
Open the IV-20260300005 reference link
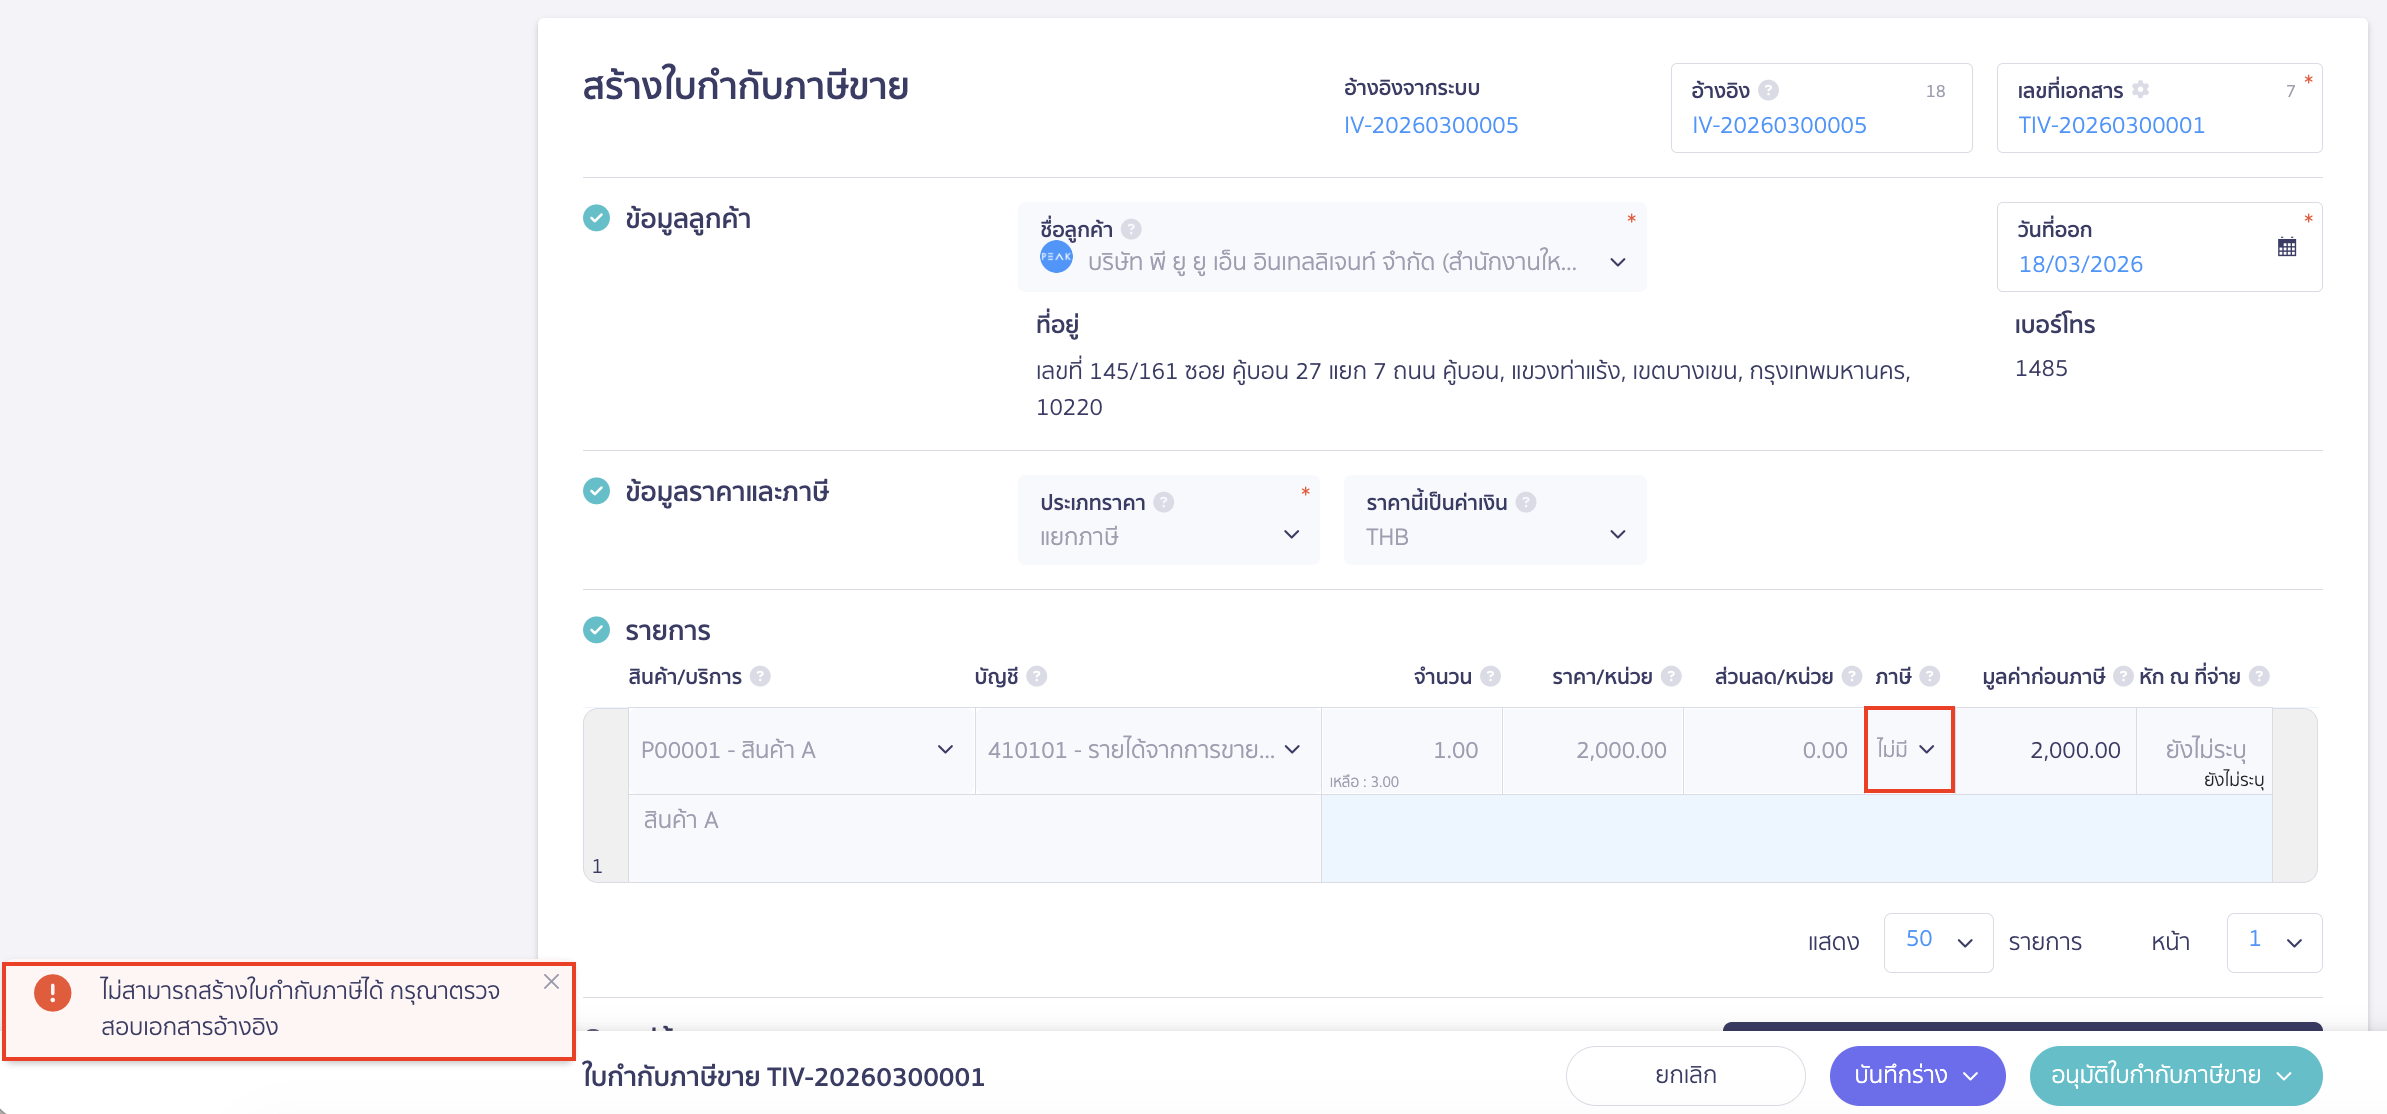(x=1431, y=125)
